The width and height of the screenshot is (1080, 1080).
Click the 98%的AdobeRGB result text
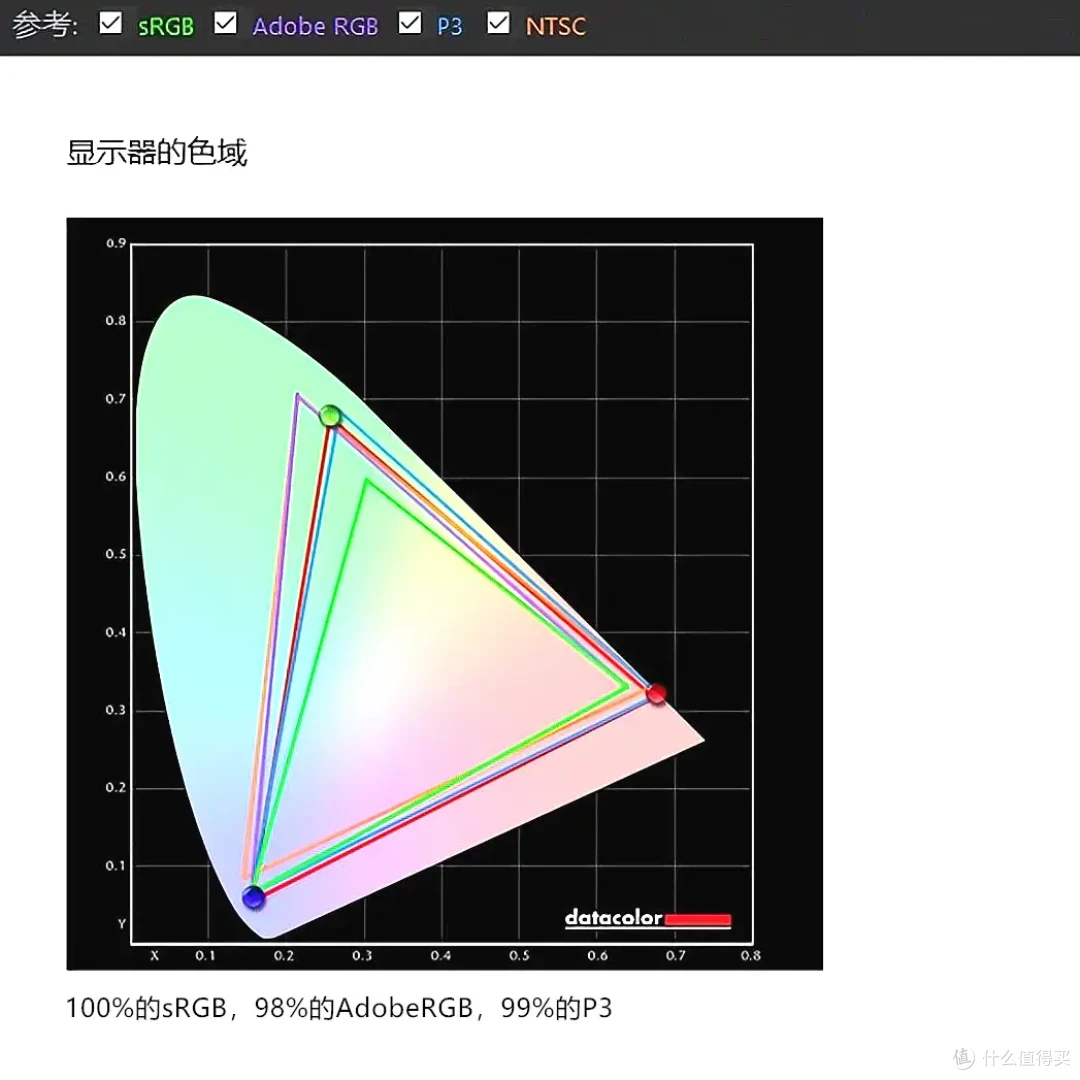[364, 1008]
